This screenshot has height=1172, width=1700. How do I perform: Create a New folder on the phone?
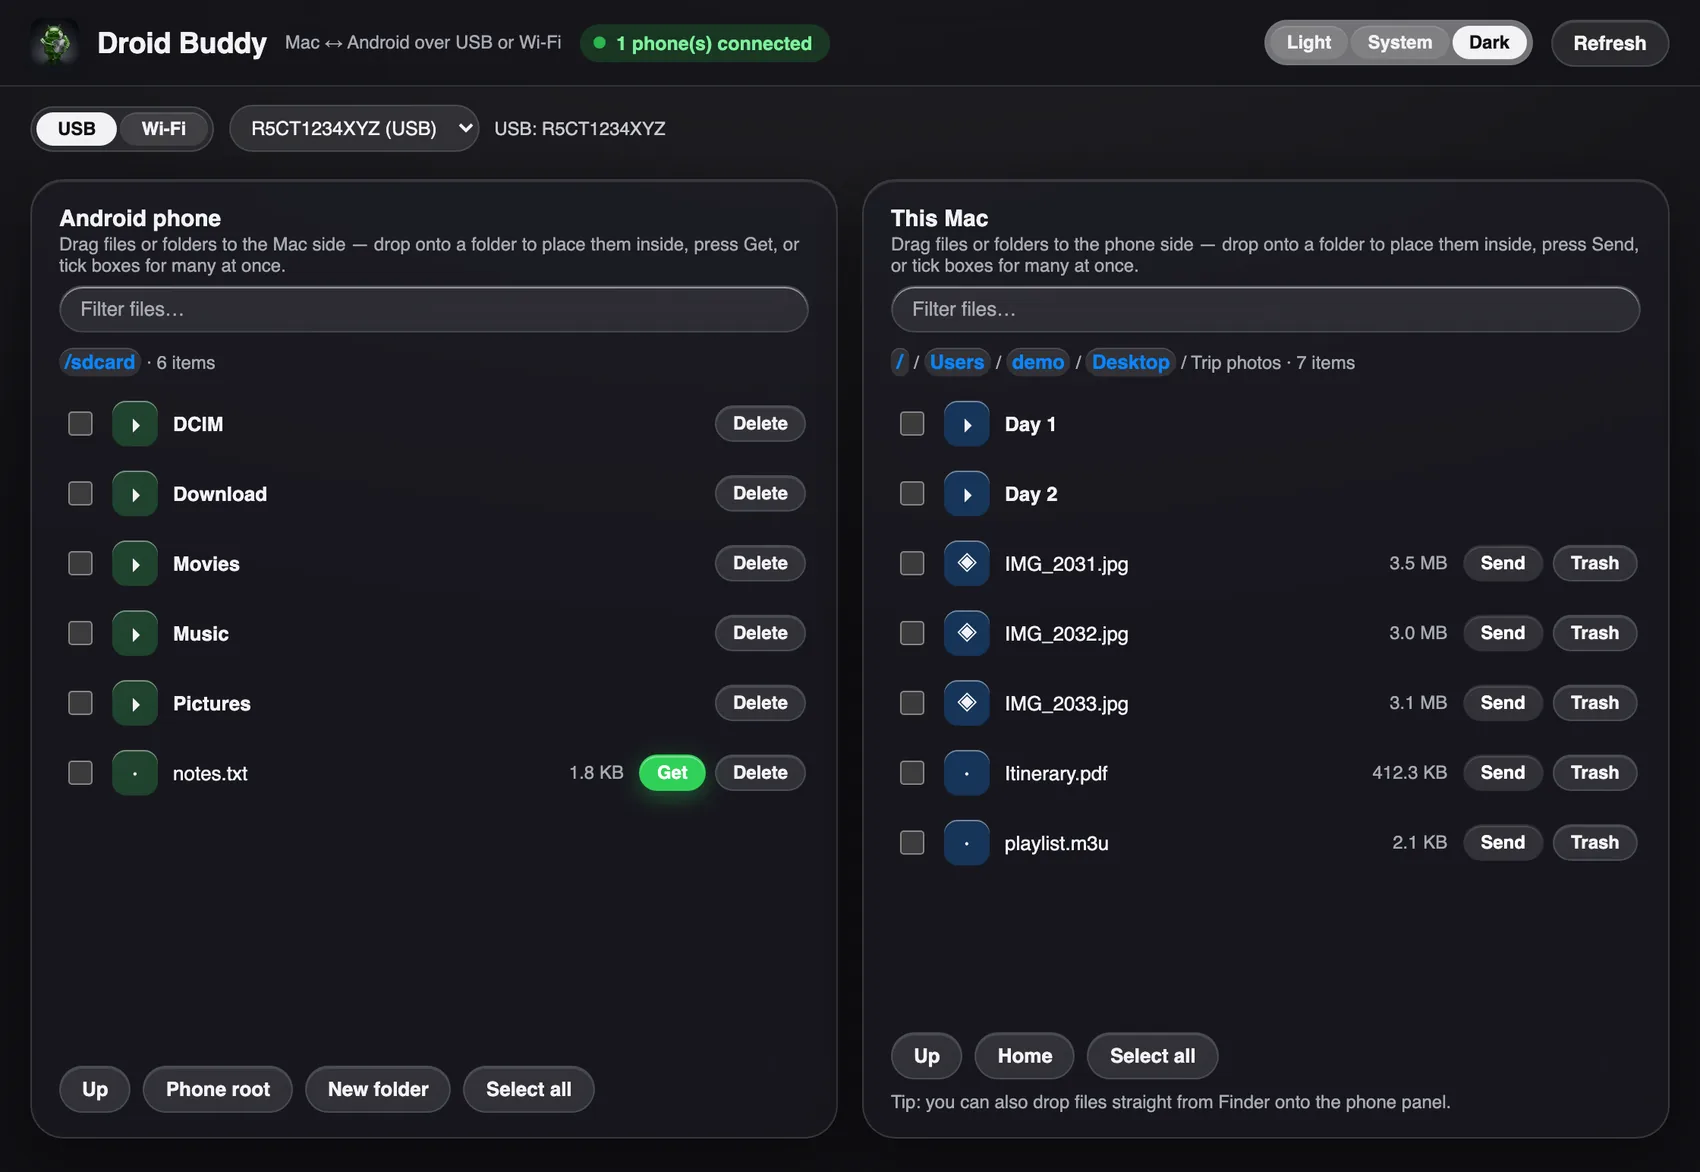click(x=377, y=1089)
